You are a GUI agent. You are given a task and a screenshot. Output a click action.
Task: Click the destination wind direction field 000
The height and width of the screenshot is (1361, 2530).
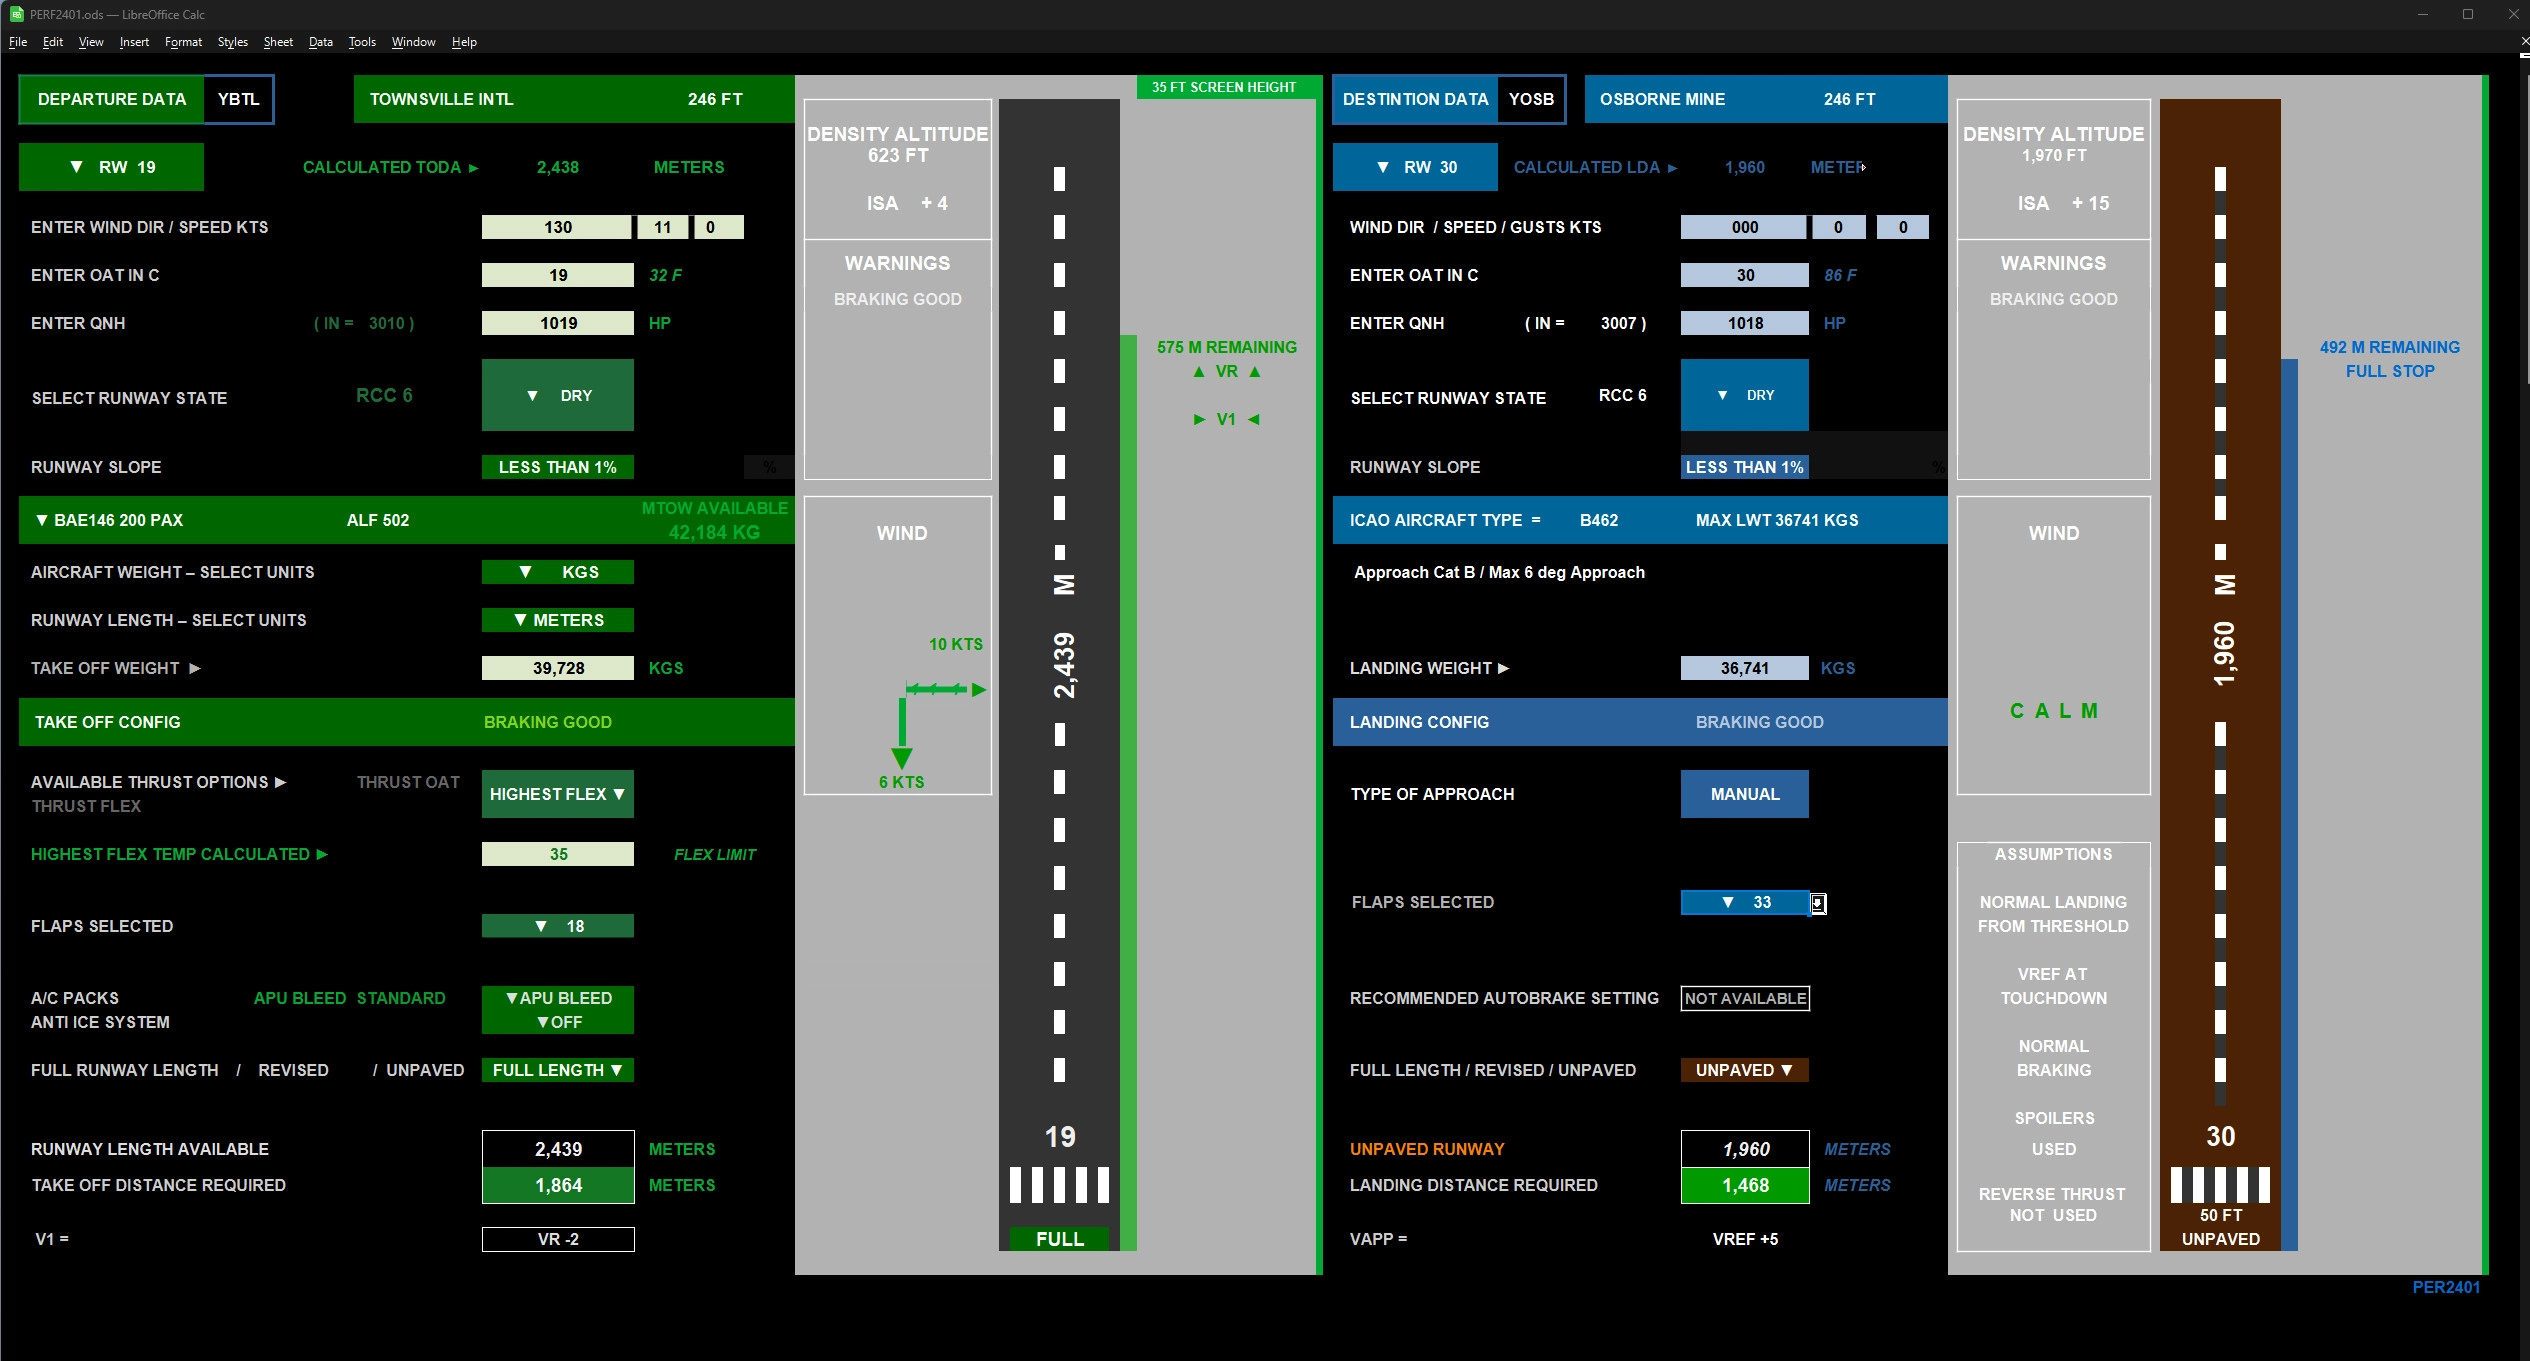1744,227
